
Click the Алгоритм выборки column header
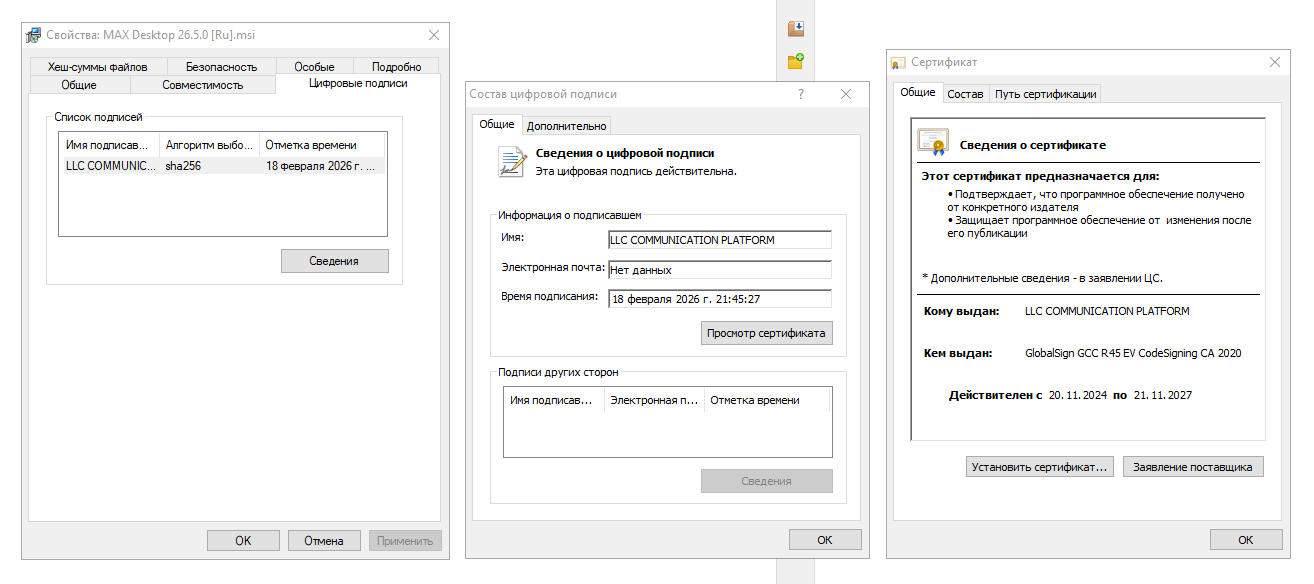[x=209, y=145]
